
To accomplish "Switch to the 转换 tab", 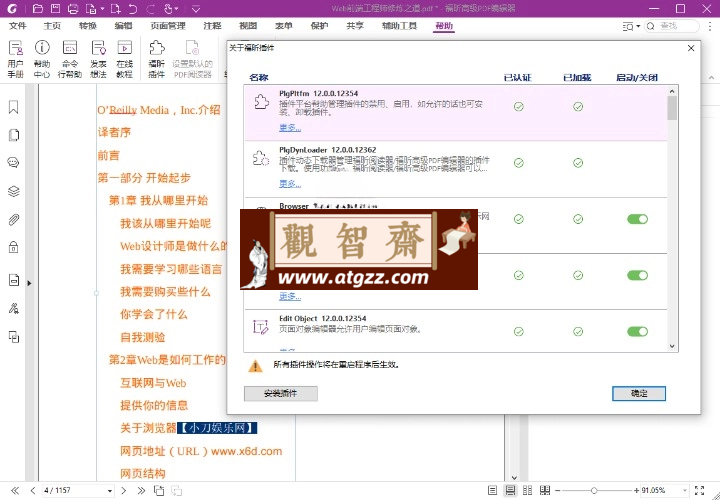I will point(87,26).
